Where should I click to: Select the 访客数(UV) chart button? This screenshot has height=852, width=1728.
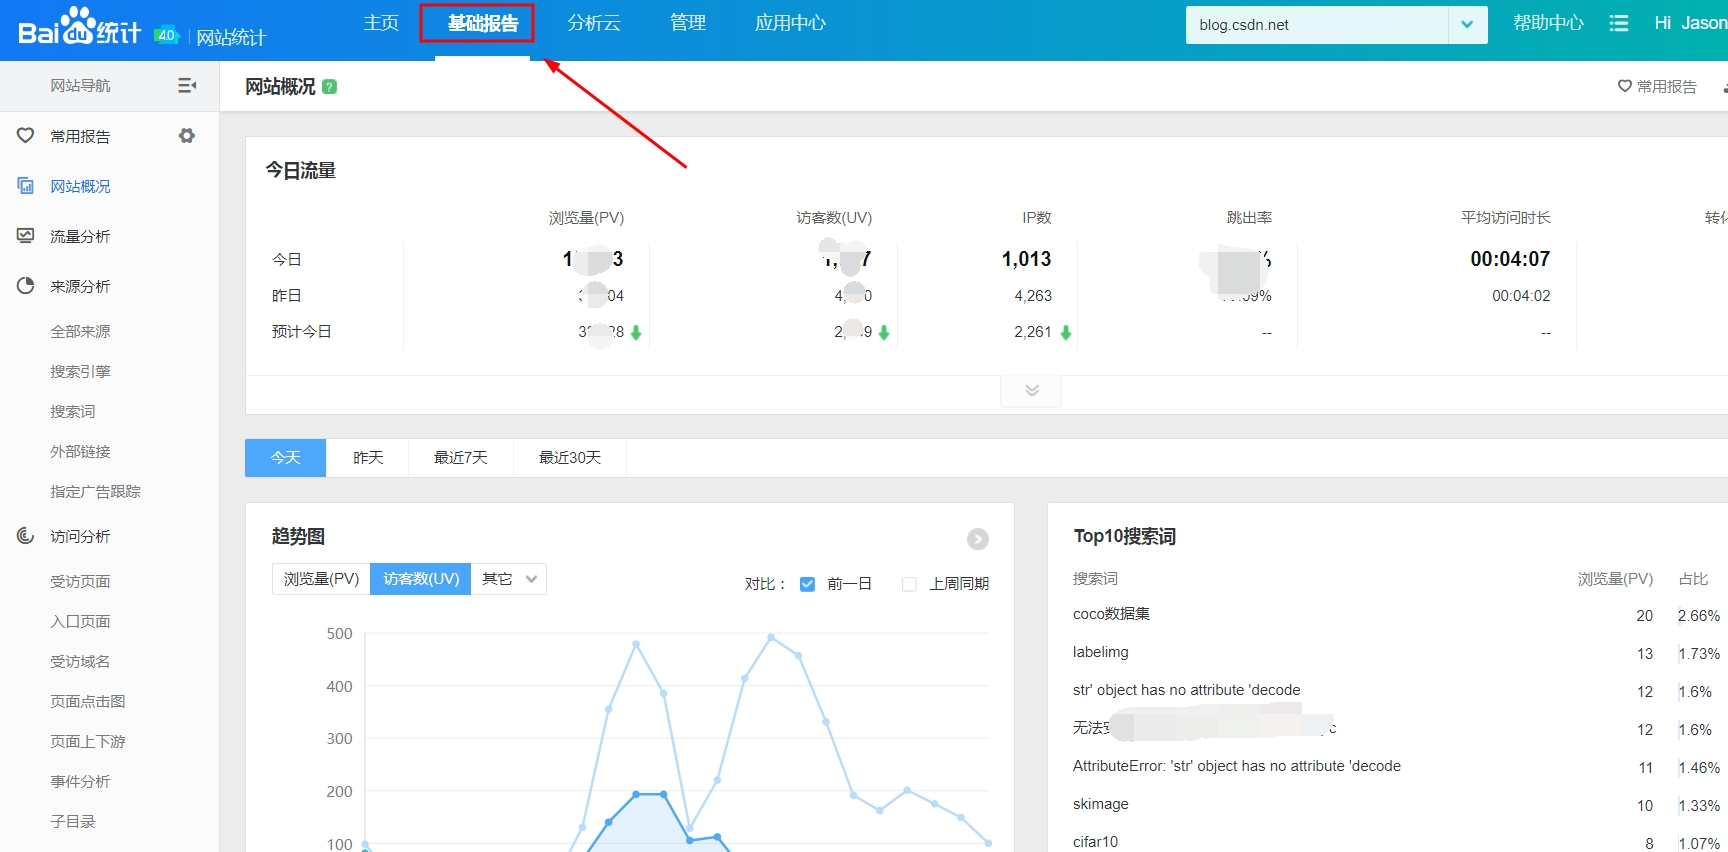pos(421,579)
